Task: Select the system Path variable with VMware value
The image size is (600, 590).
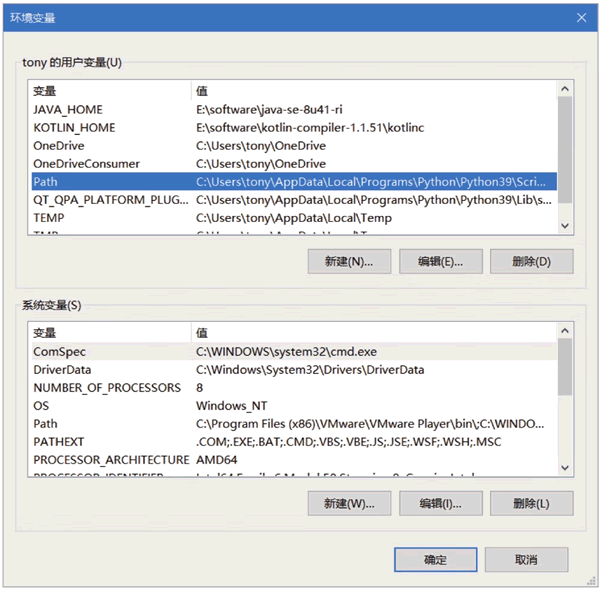Action: pyautogui.click(x=294, y=424)
